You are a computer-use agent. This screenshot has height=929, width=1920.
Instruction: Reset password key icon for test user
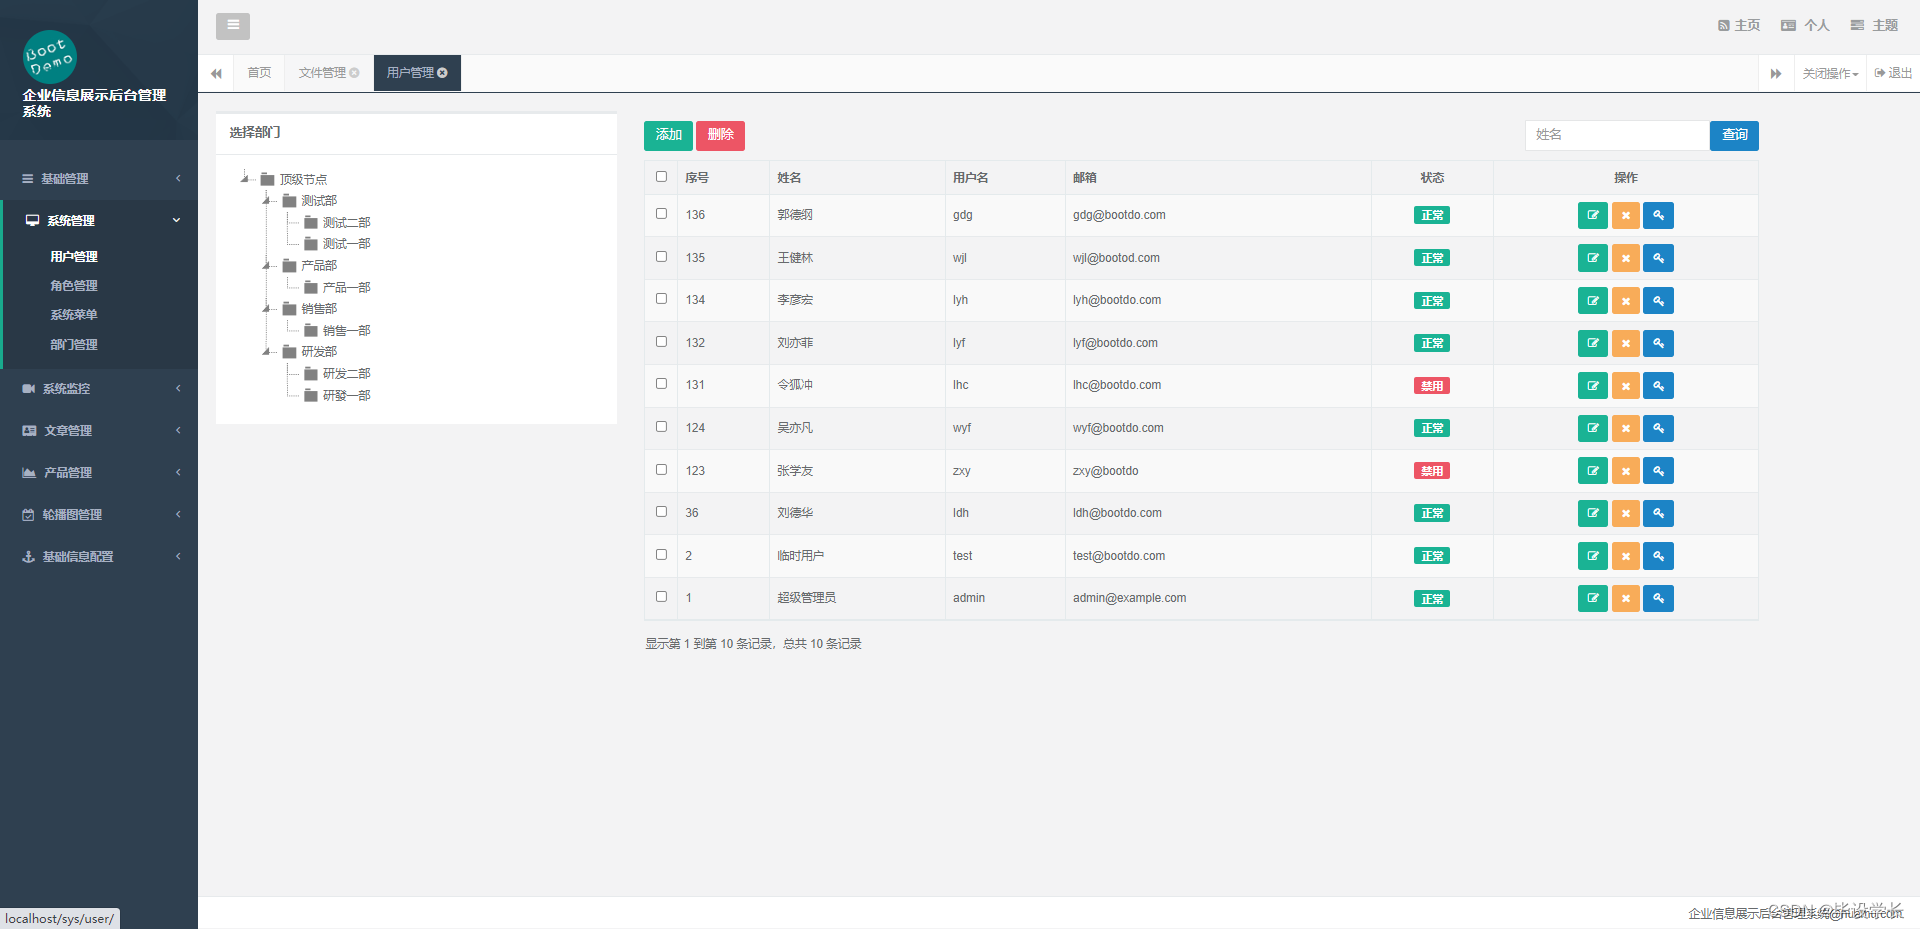(1658, 555)
